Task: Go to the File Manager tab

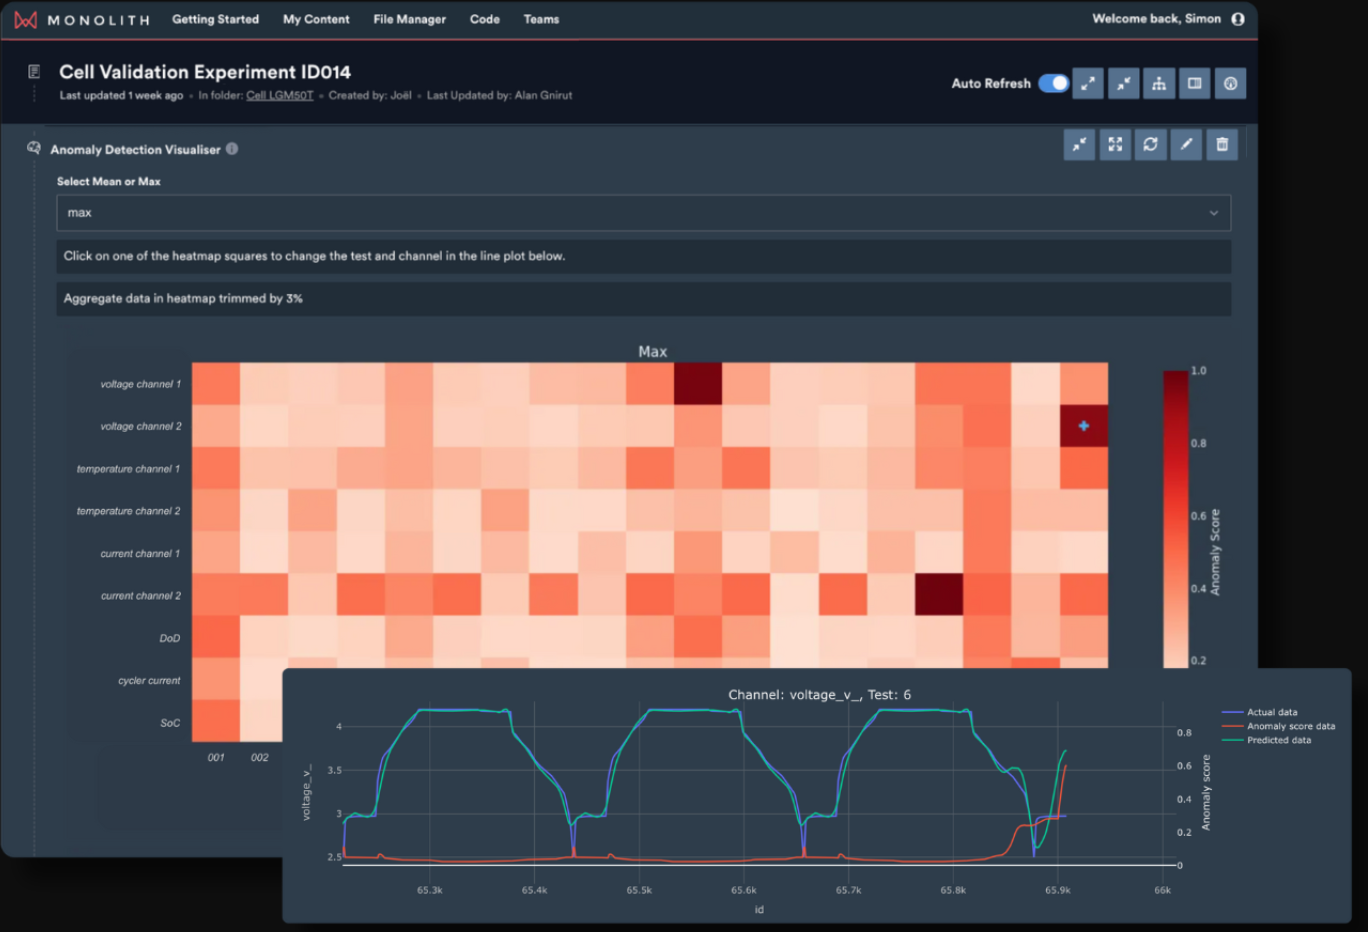Action: pos(409,19)
